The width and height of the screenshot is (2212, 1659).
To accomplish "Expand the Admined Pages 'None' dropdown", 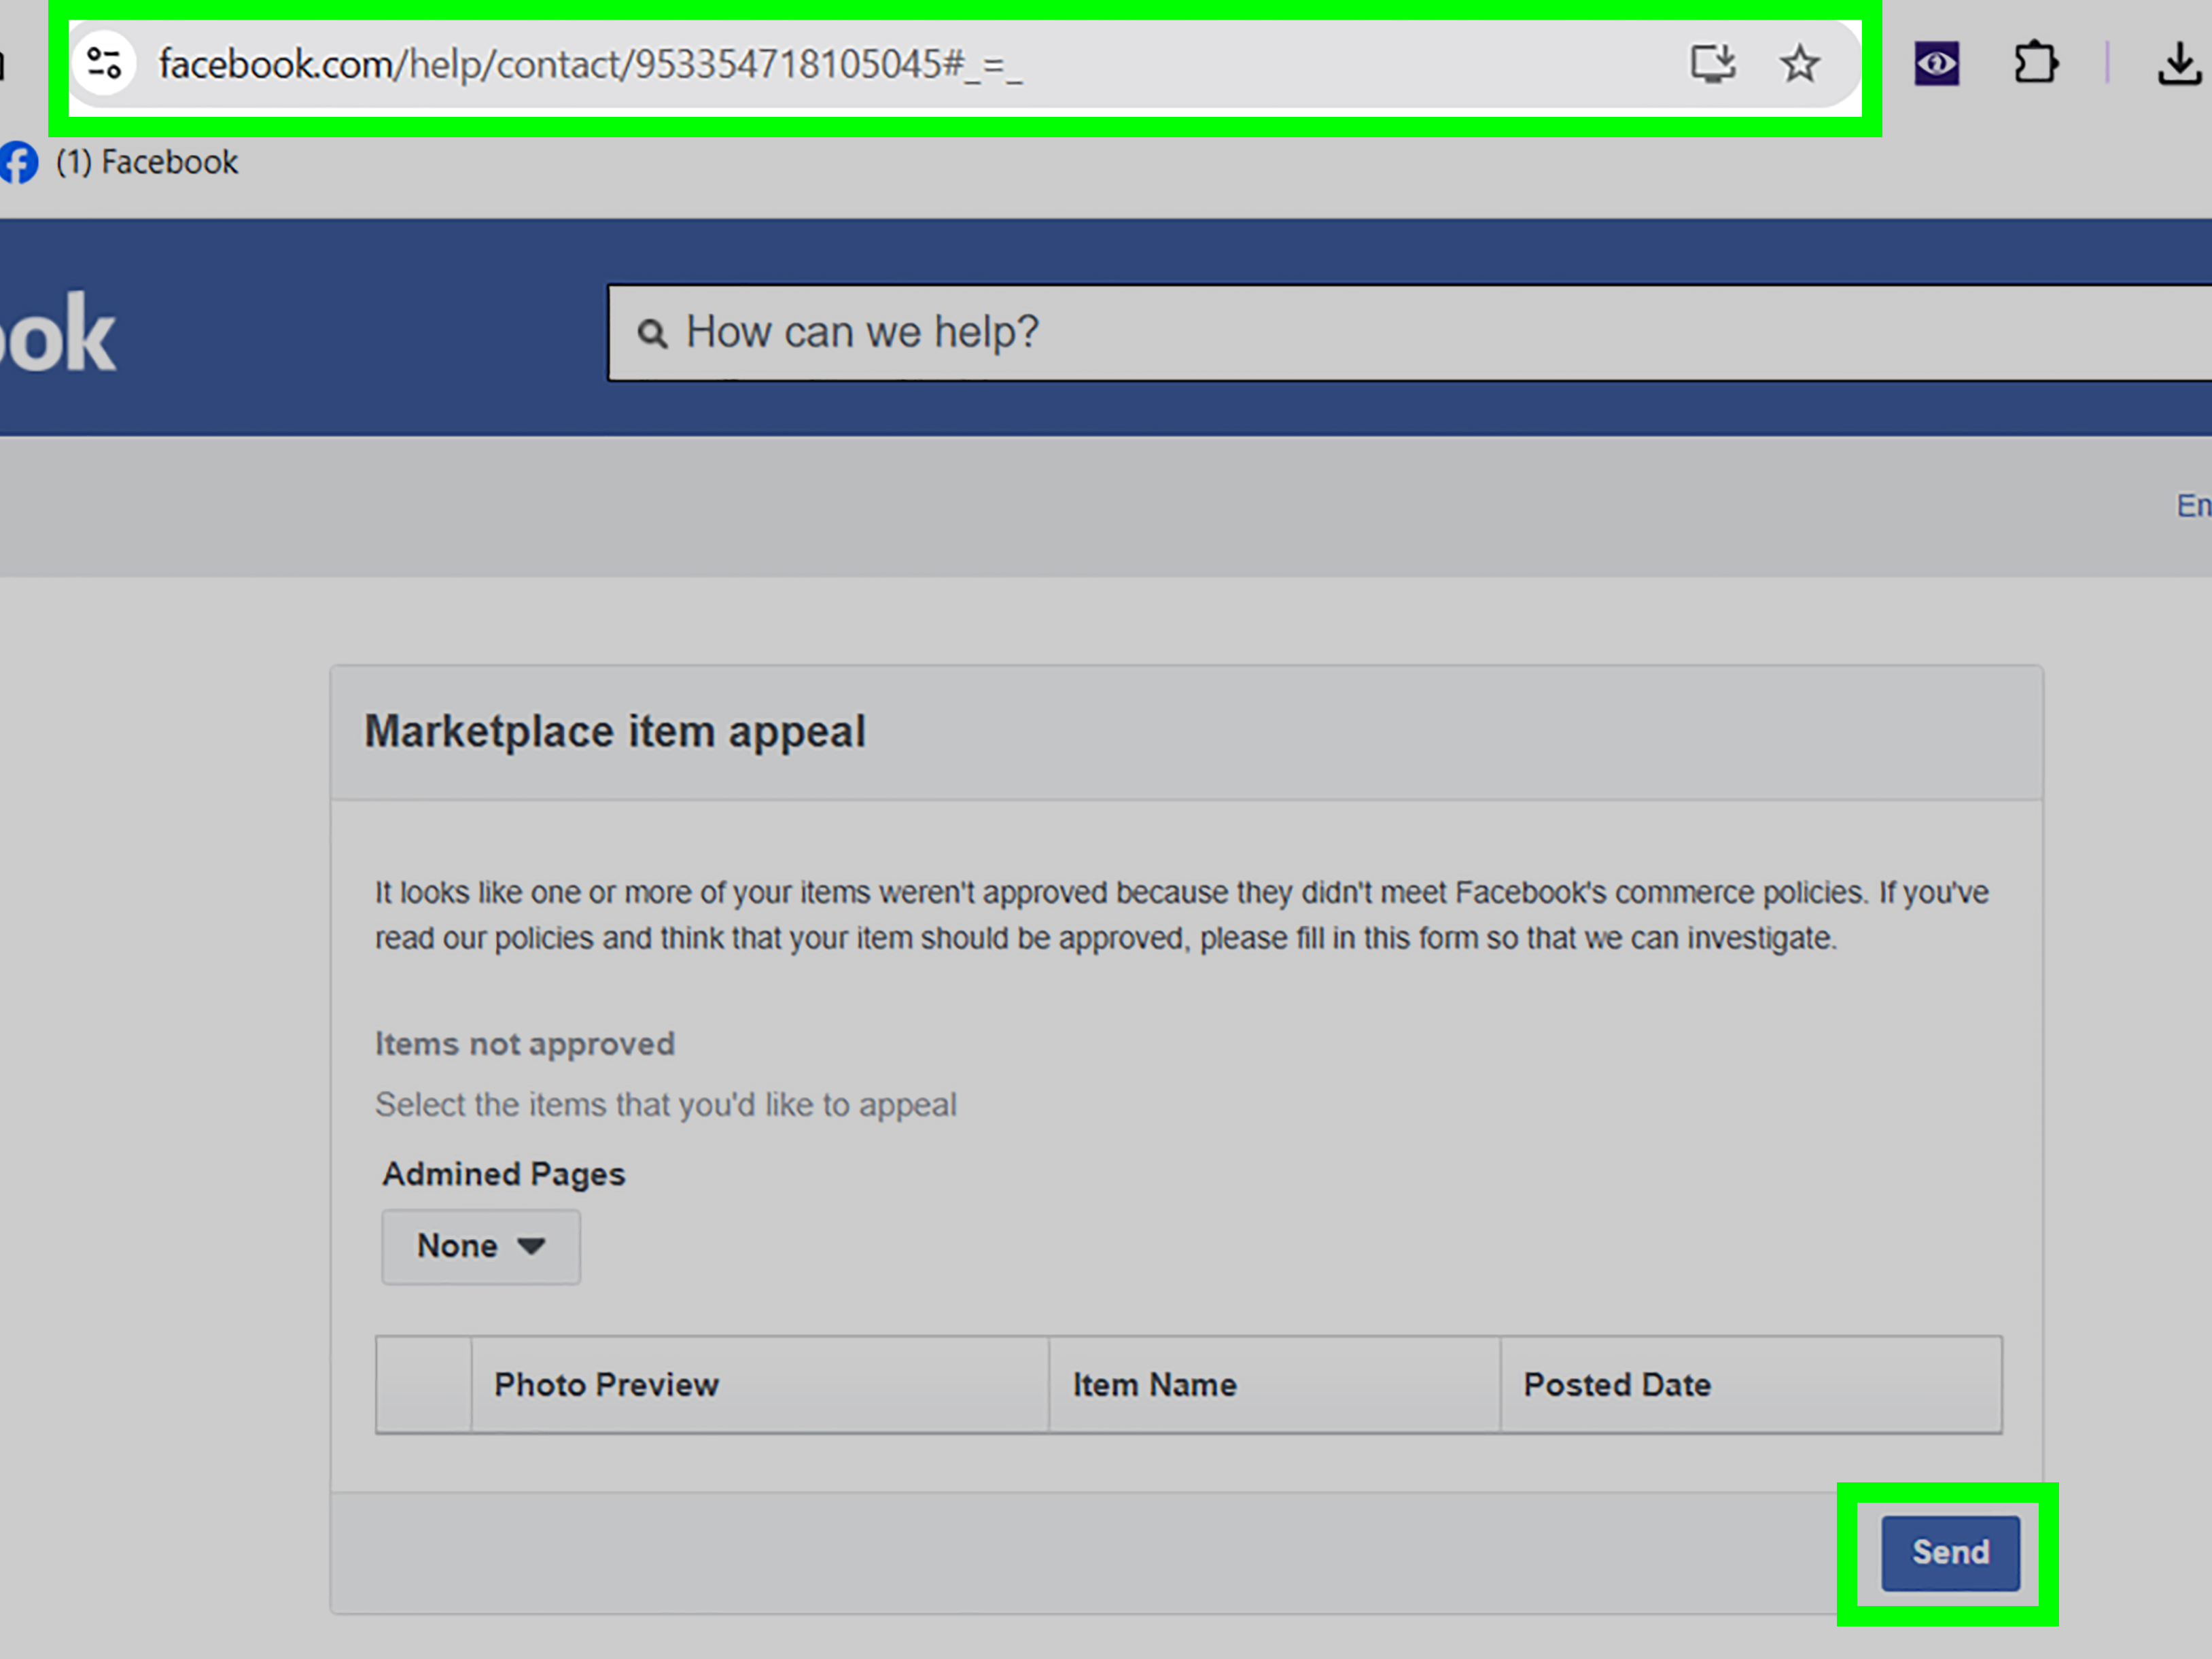I will (x=481, y=1246).
